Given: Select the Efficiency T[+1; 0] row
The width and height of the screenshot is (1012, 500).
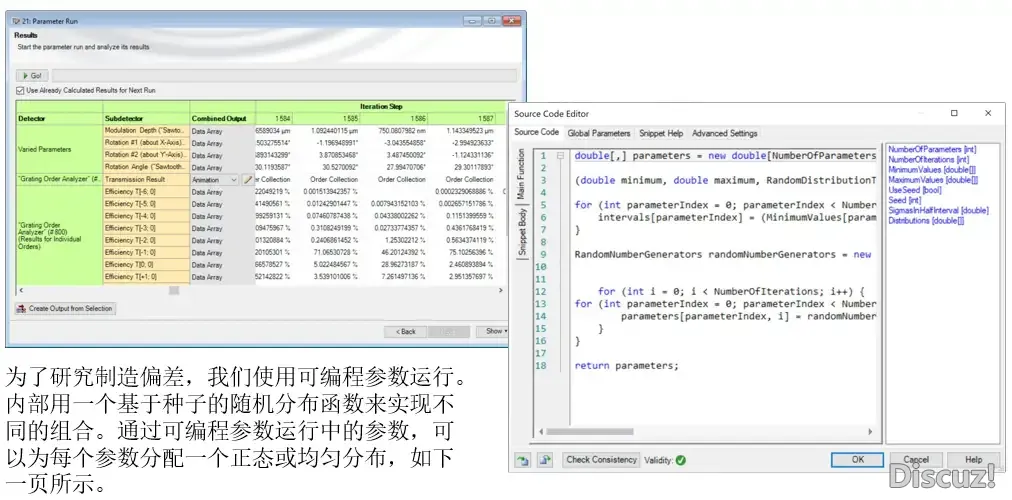Looking at the screenshot, I should tap(146, 277).
